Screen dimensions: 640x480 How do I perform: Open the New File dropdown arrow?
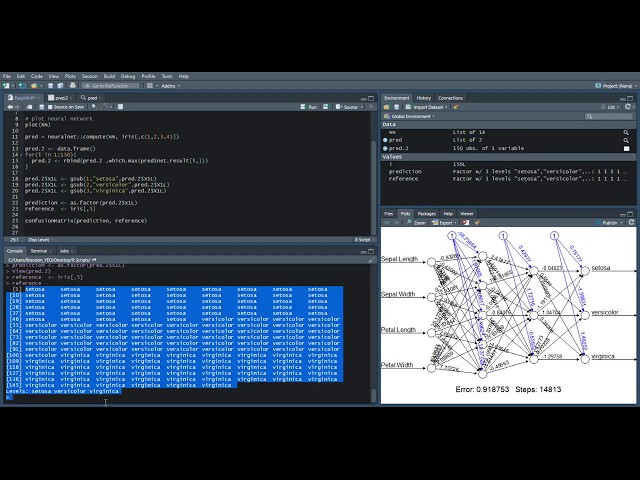(x=13, y=86)
